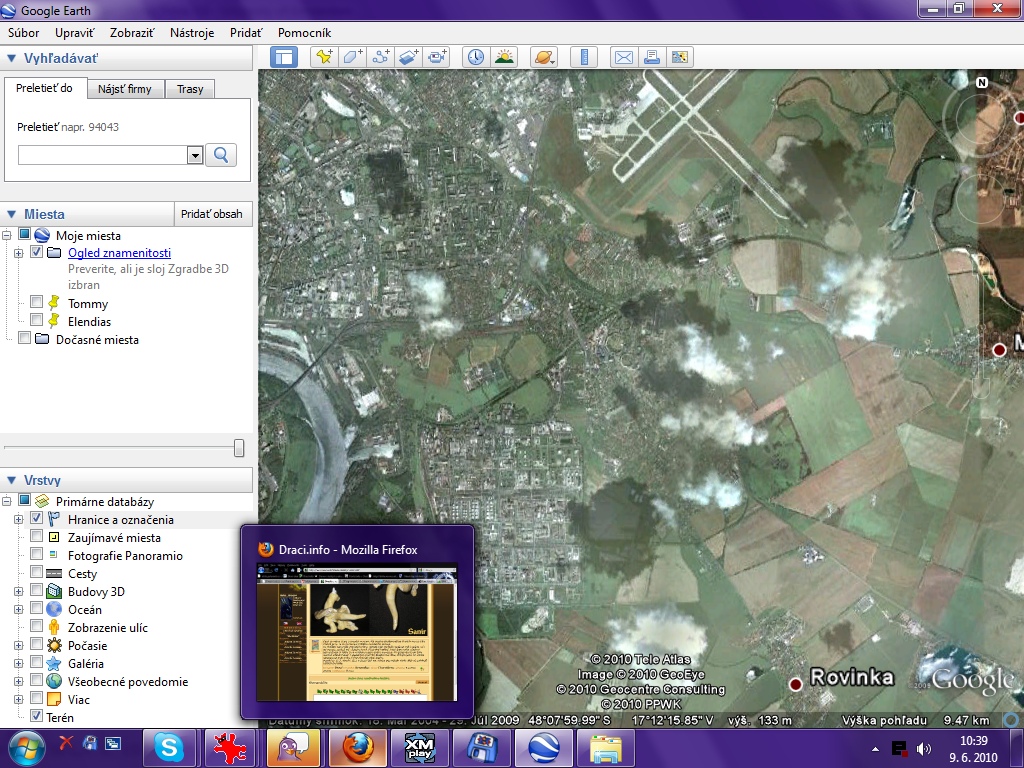Open Skype from the taskbar

coord(169,748)
